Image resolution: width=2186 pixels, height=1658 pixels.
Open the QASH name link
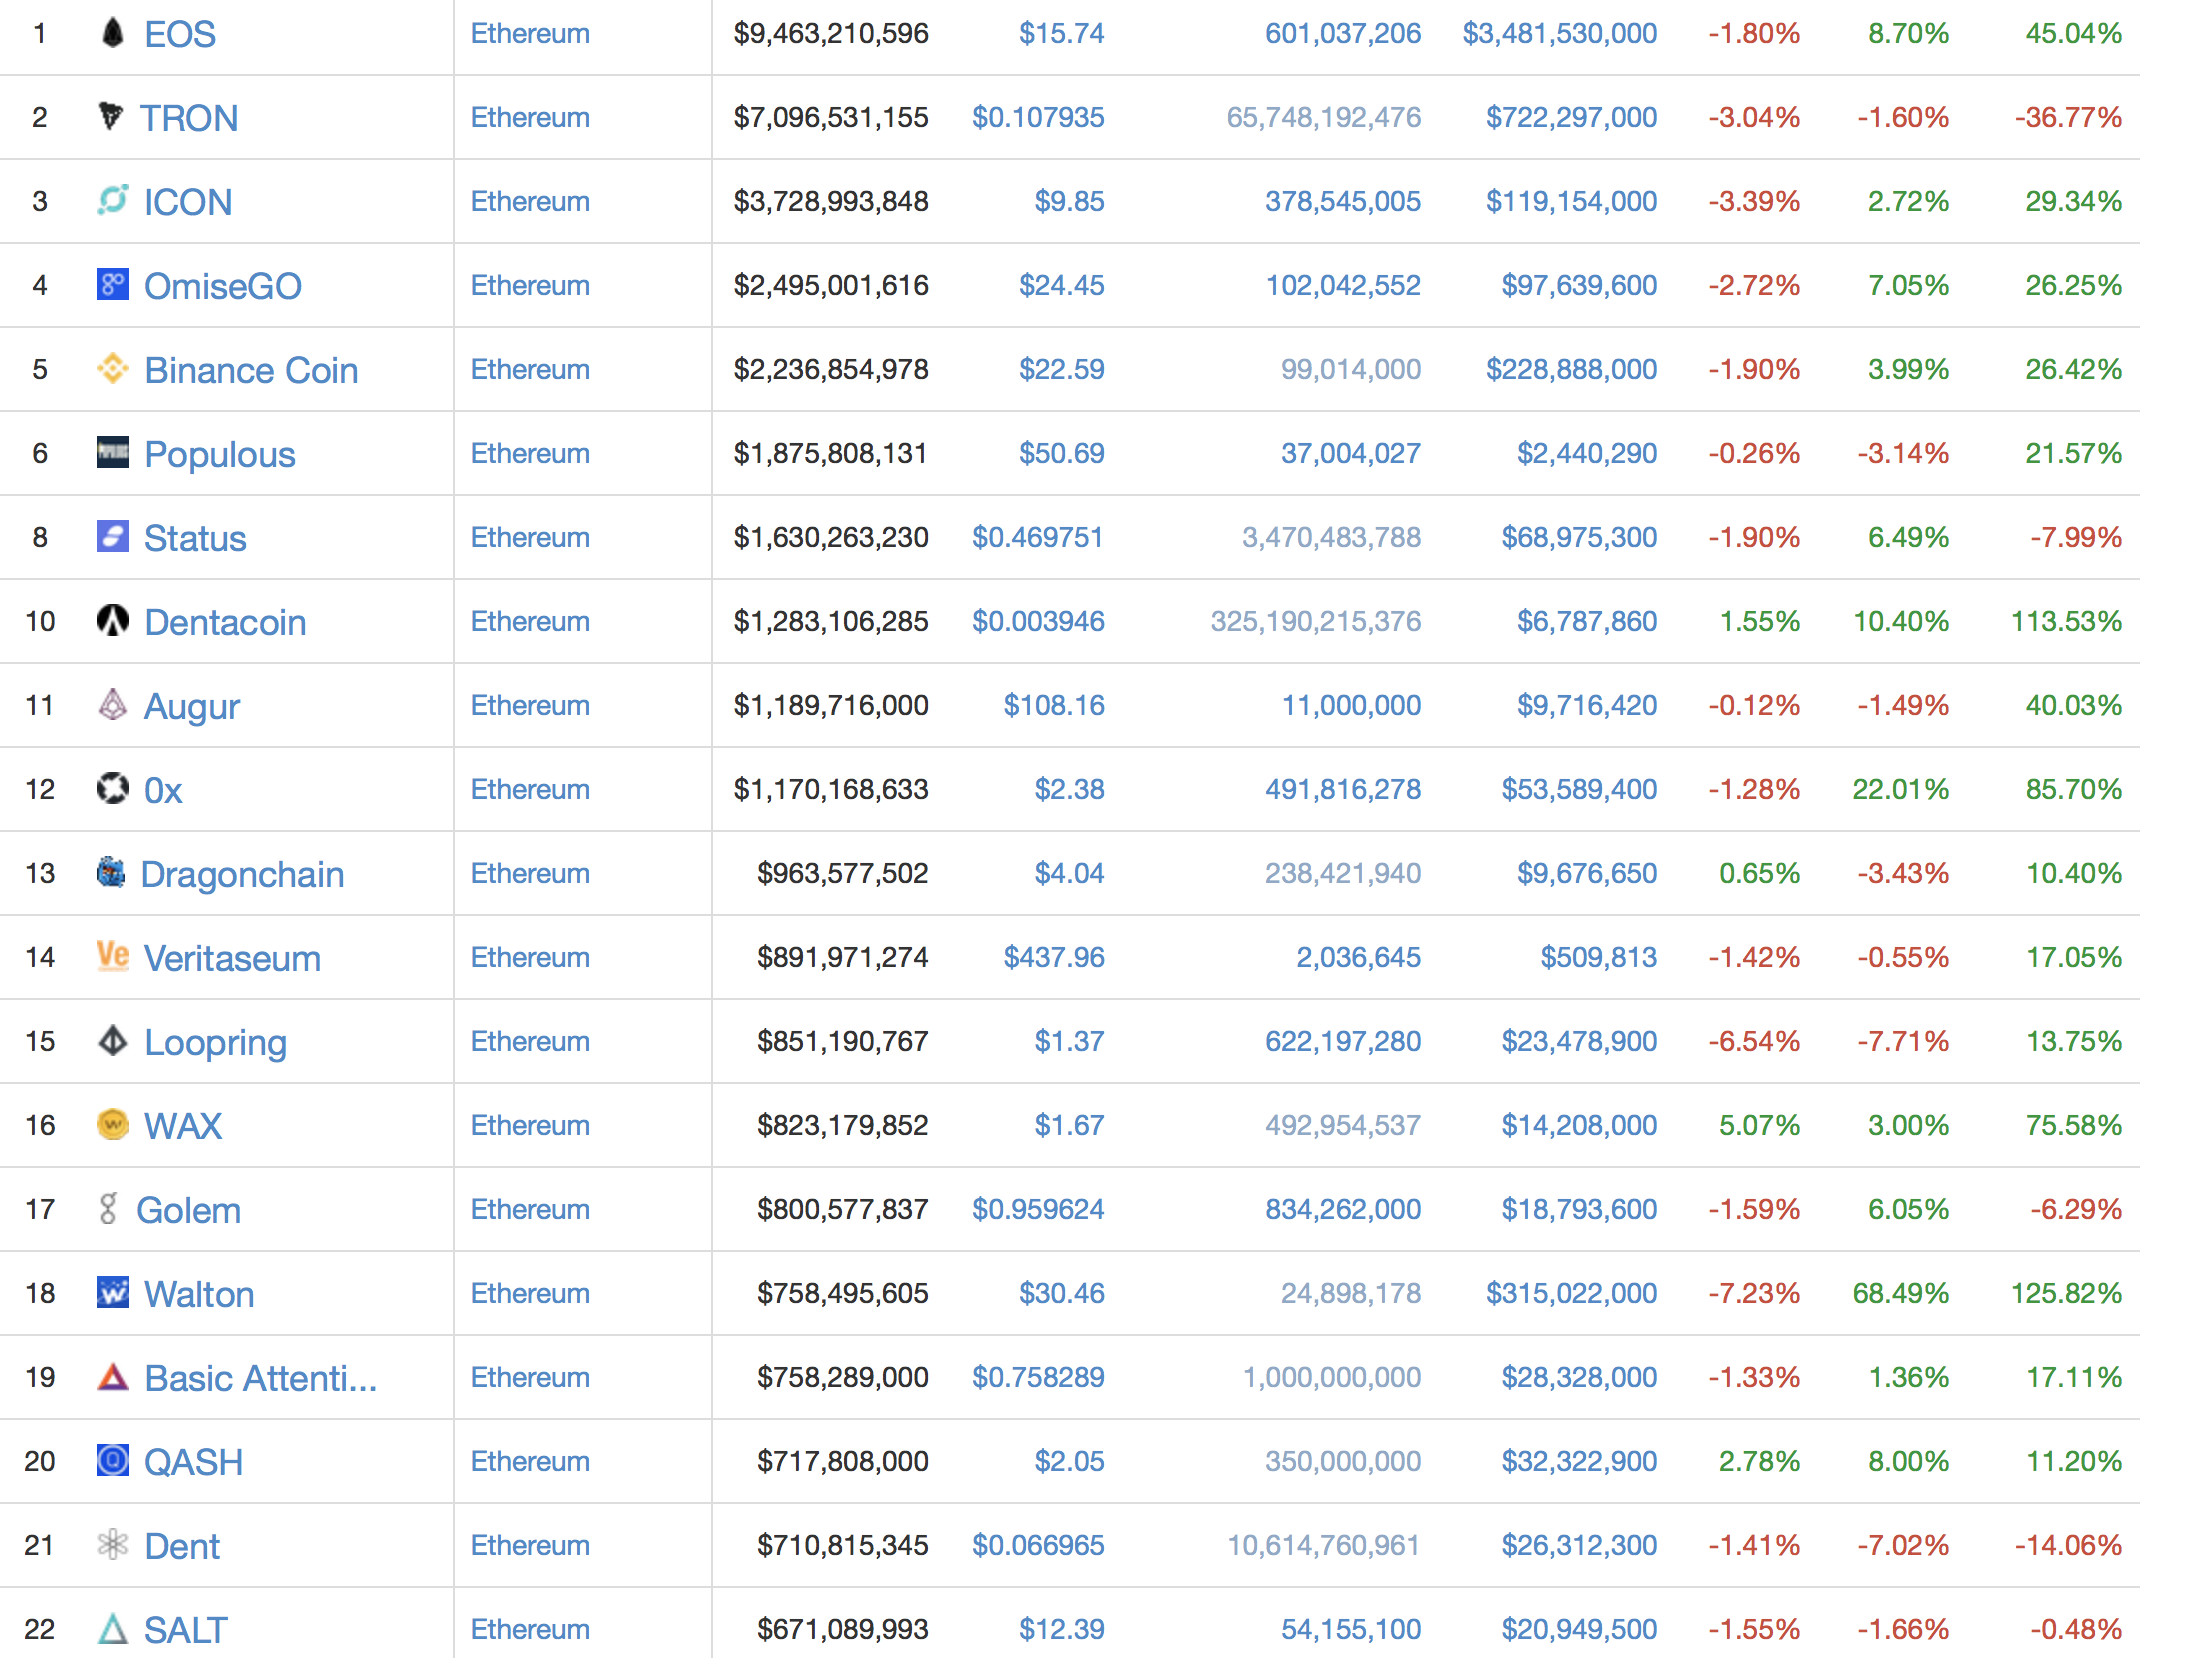coord(194,1462)
